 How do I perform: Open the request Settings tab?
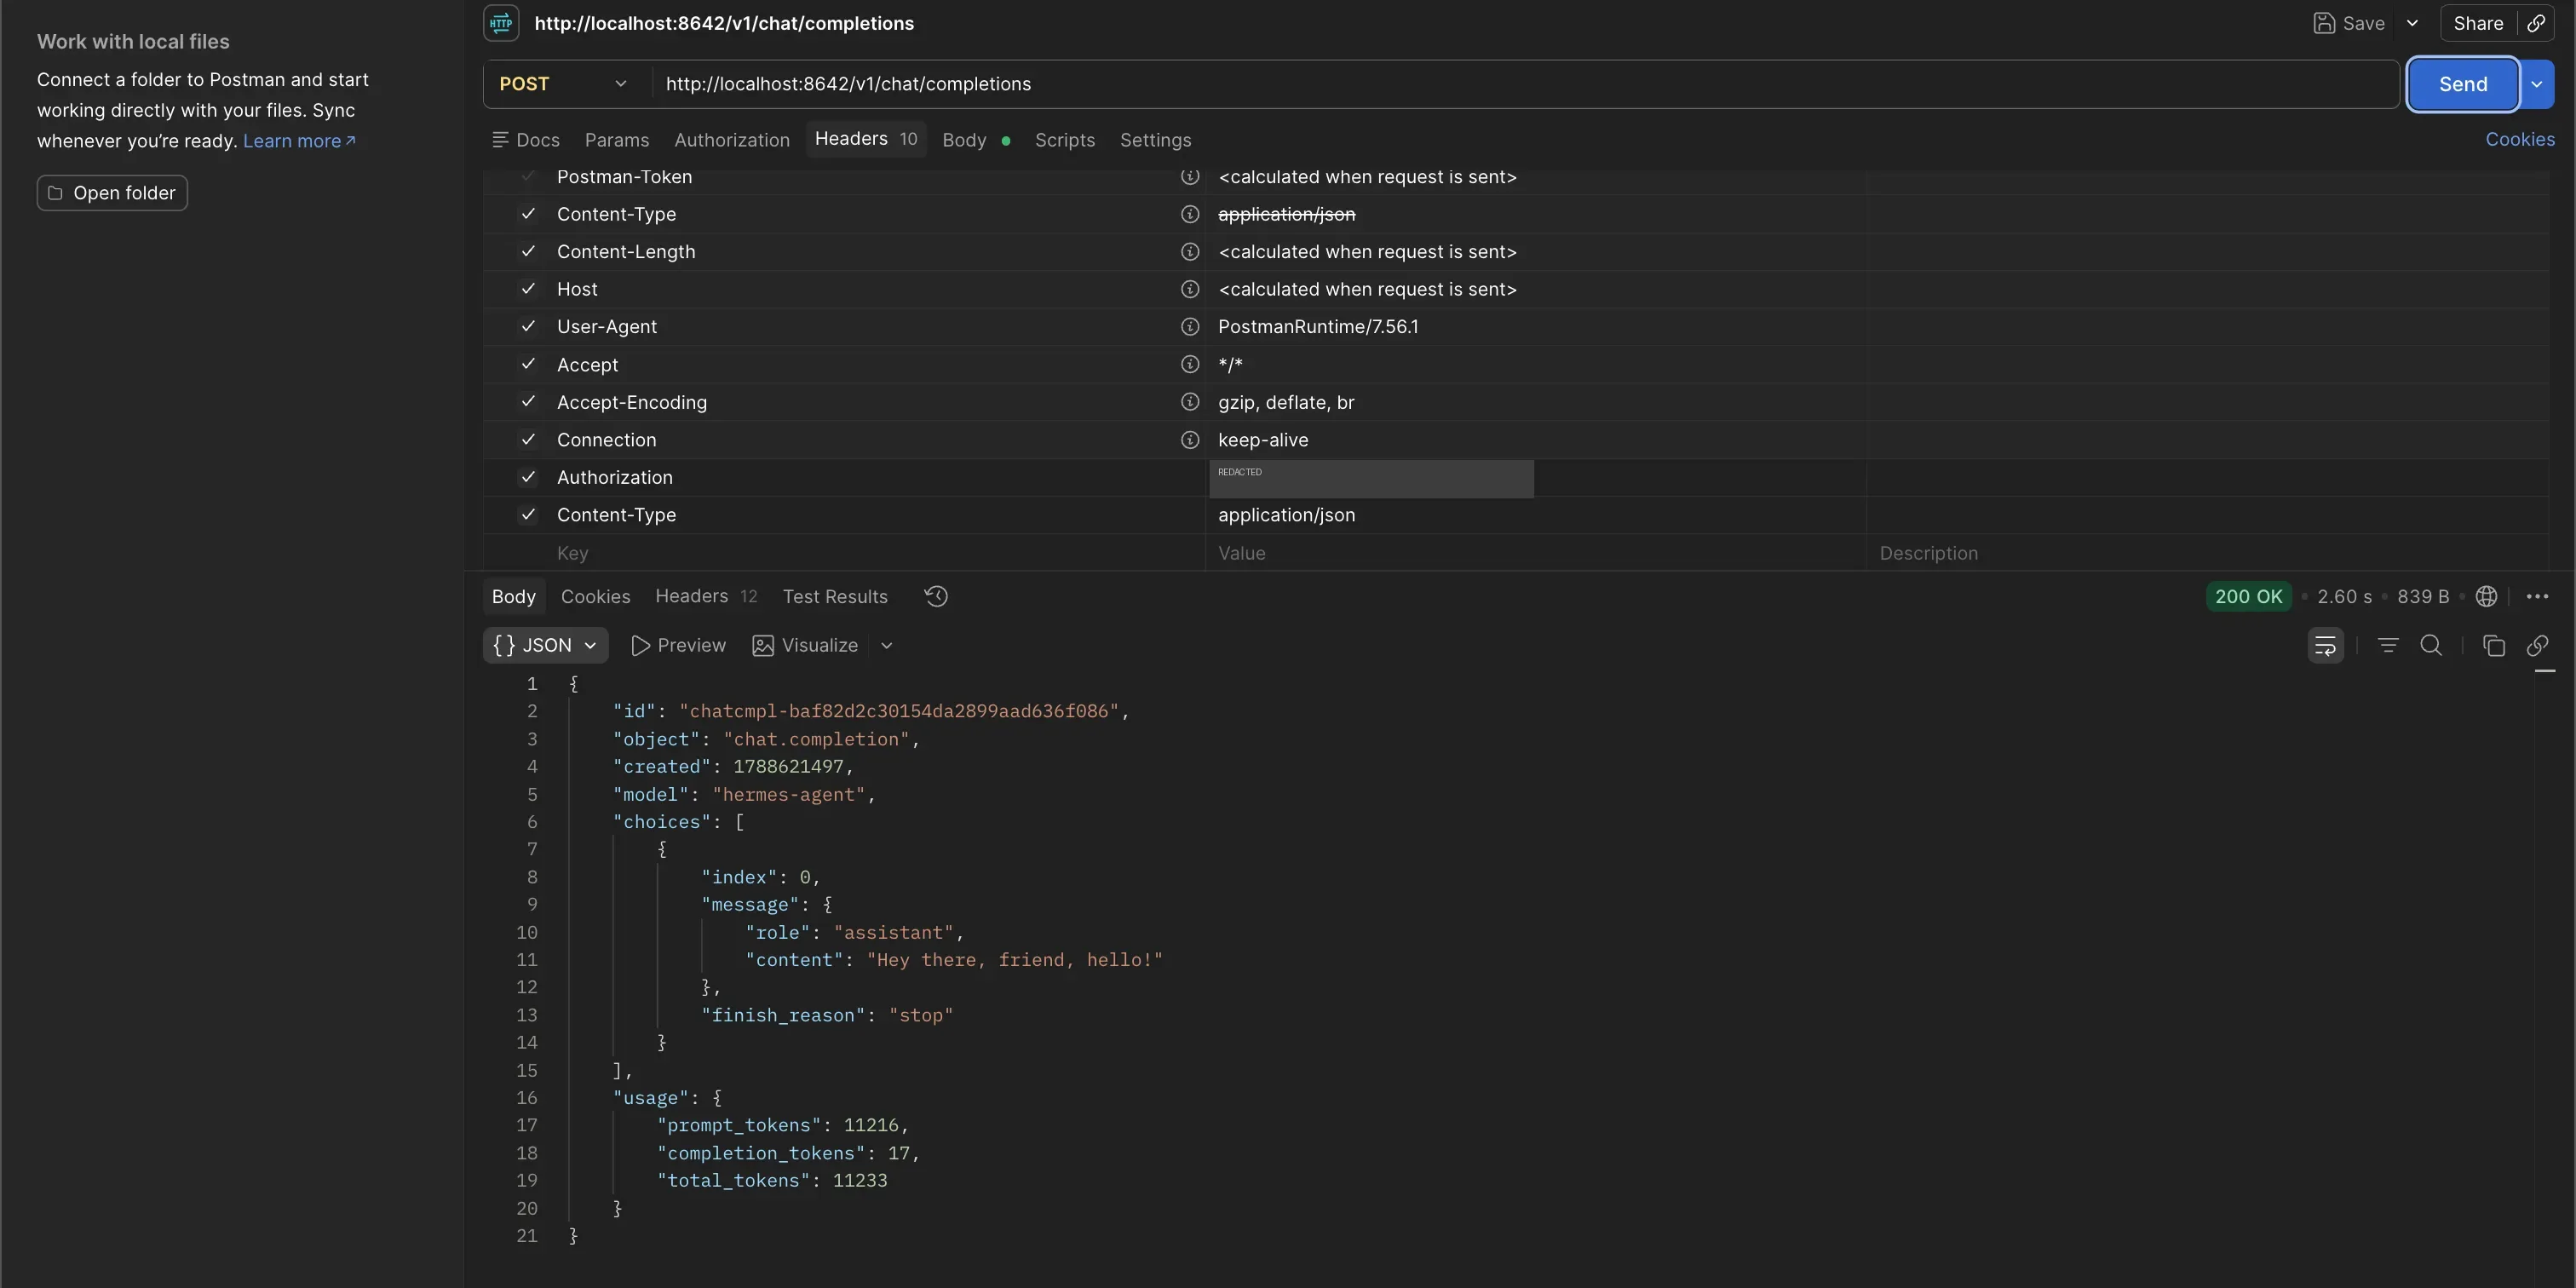click(1155, 140)
